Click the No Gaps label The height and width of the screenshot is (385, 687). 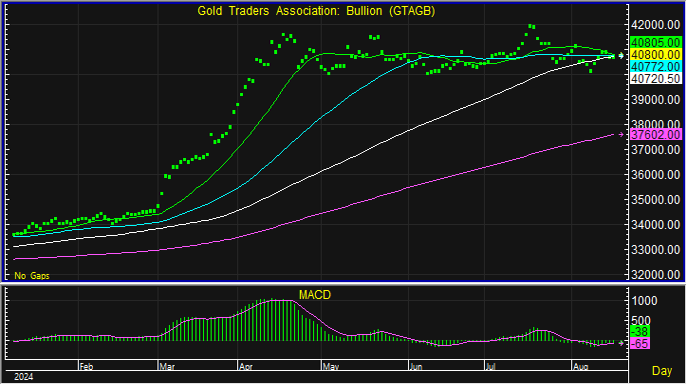click(32, 276)
